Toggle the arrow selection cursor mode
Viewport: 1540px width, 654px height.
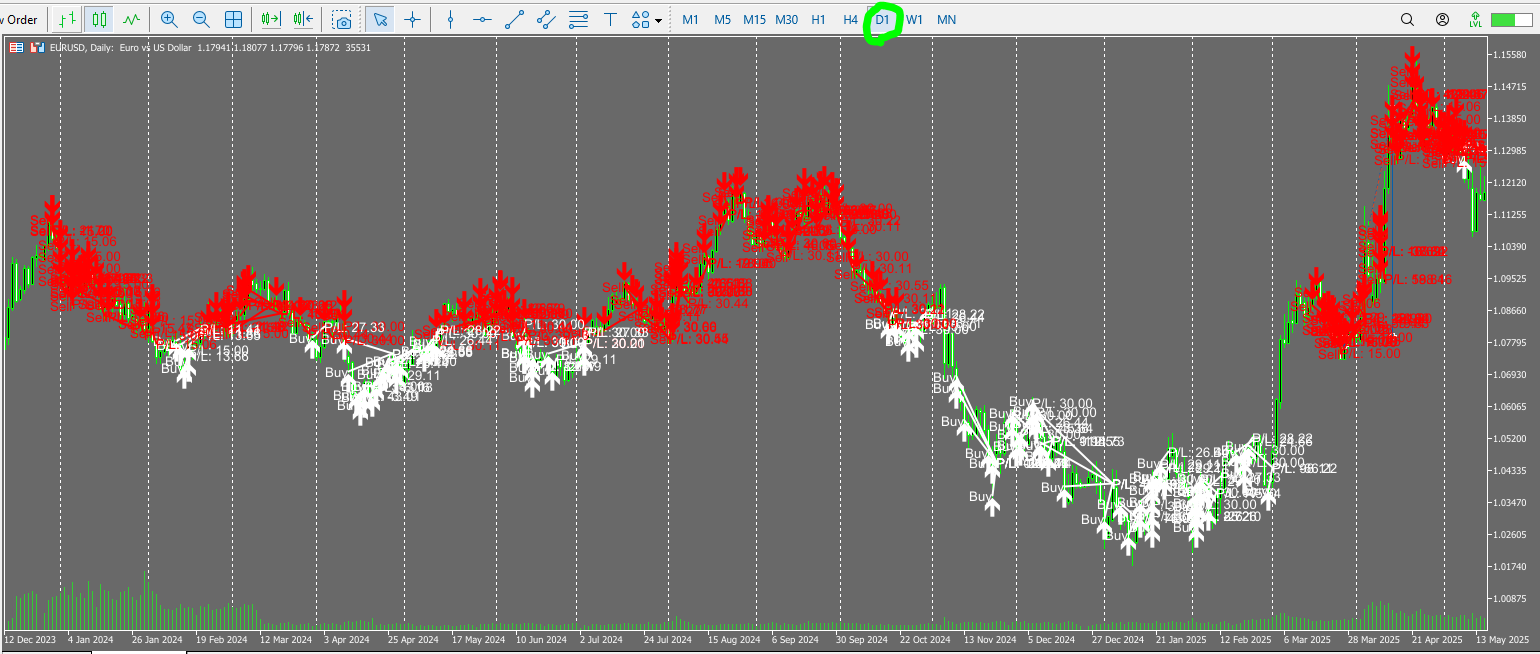click(x=381, y=19)
